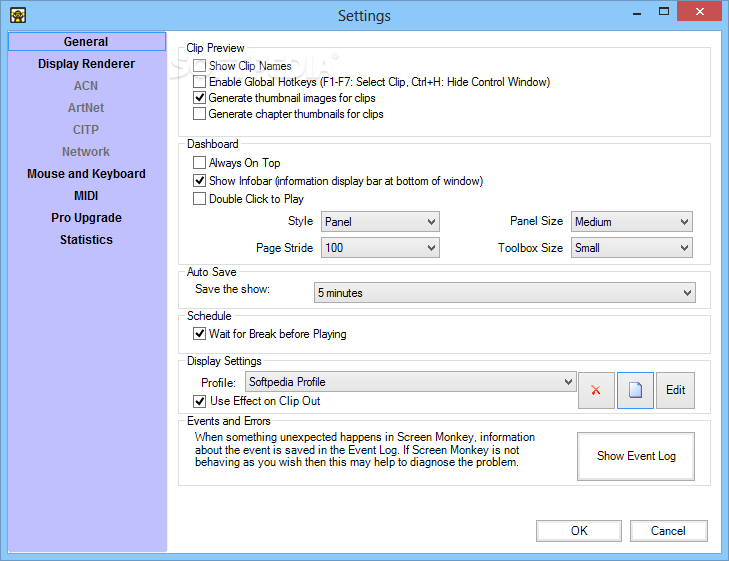The width and height of the screenshot is (729, 561).
Task: Expand the Toolbox Size dropdown
Action: point(632,248)
